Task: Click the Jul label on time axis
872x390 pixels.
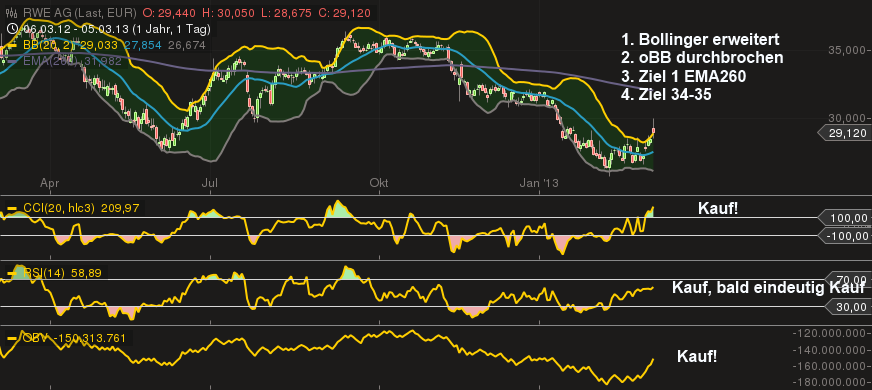Action: tap(210, 182)
